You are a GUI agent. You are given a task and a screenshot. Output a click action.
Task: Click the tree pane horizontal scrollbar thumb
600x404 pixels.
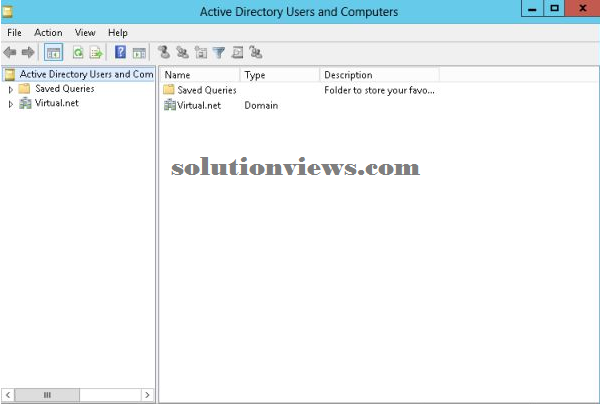coord(47,395)
